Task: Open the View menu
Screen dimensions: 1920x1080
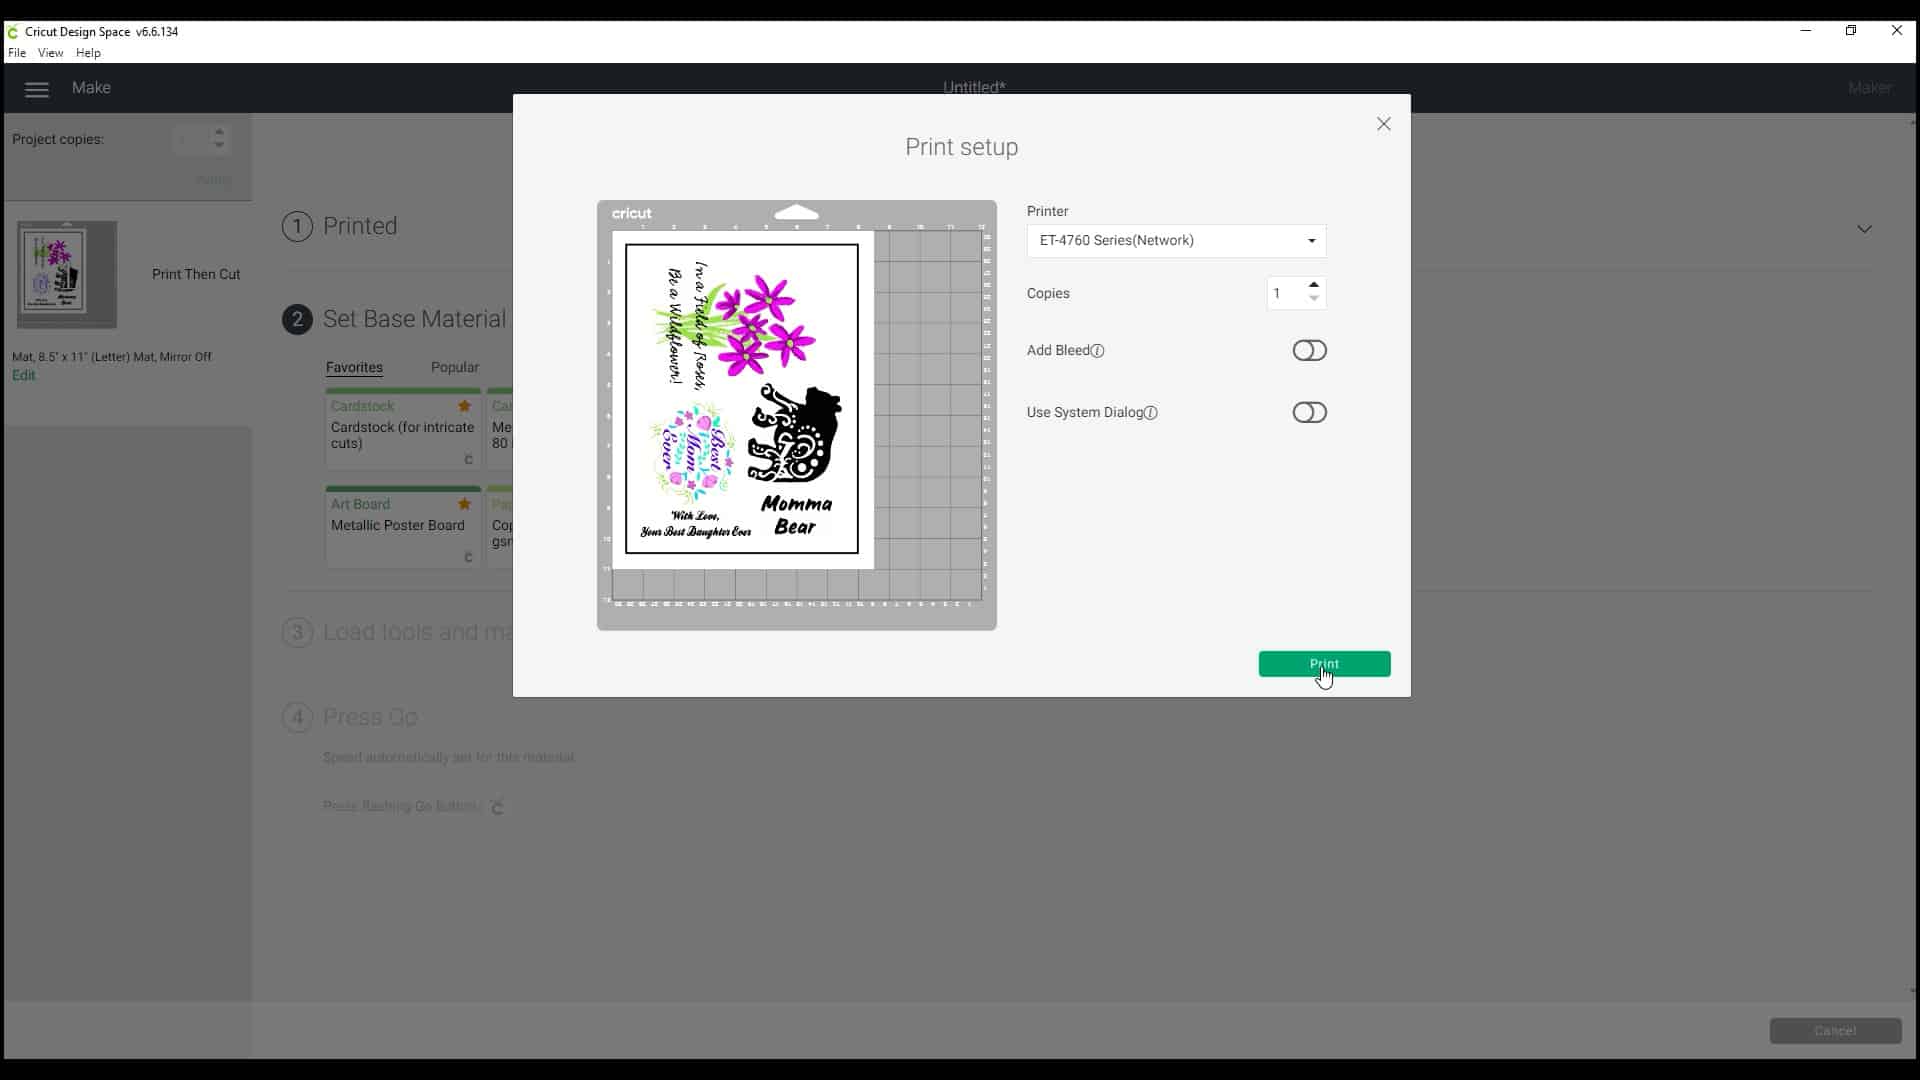Action: point(50,53)
